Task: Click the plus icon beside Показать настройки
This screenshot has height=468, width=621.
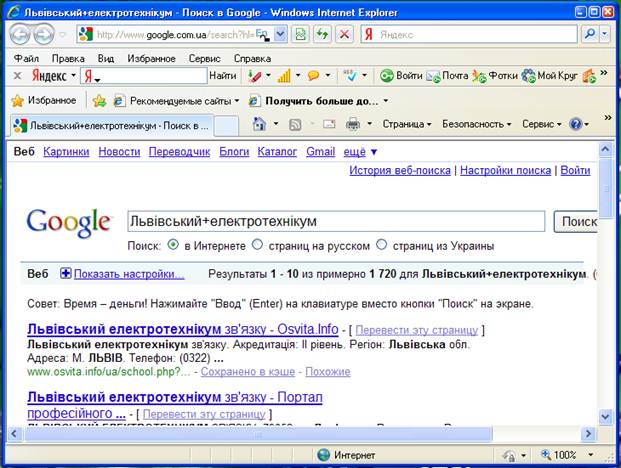Action: [65, 273]
